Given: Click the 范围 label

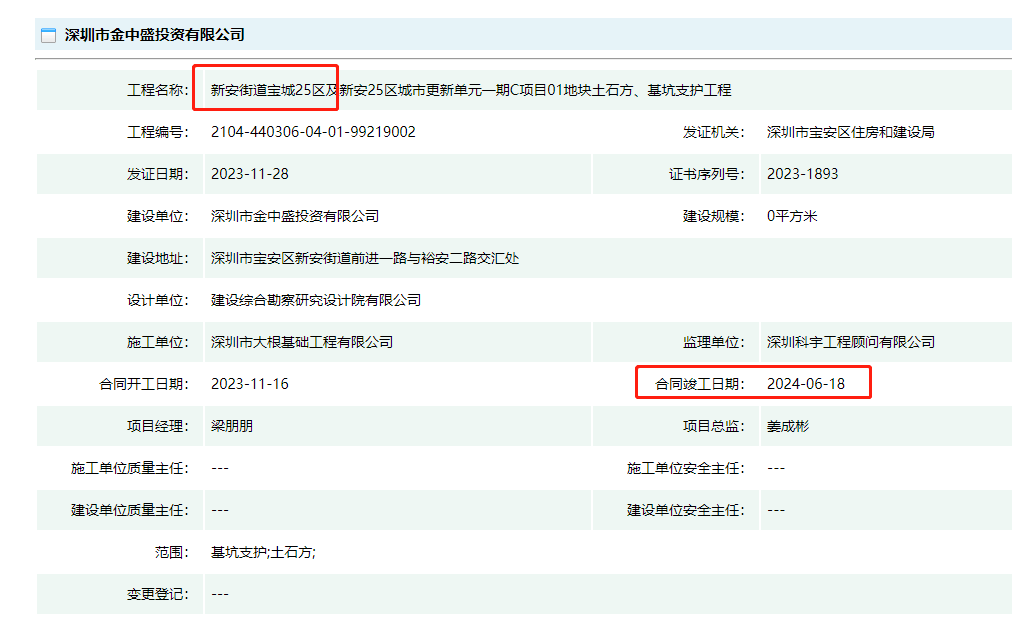Looking at the screenshot, I should 172,552.
